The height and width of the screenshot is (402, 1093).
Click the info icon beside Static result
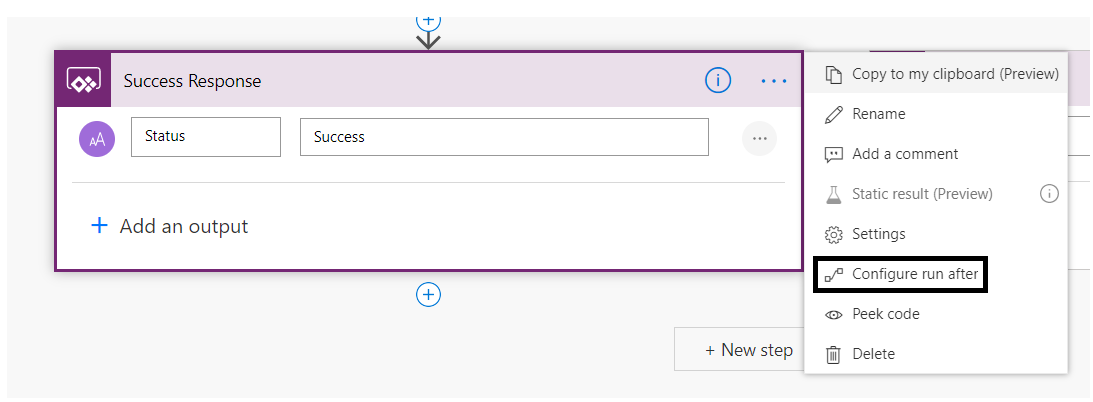pyautogui.click(x=1049, y=193)
